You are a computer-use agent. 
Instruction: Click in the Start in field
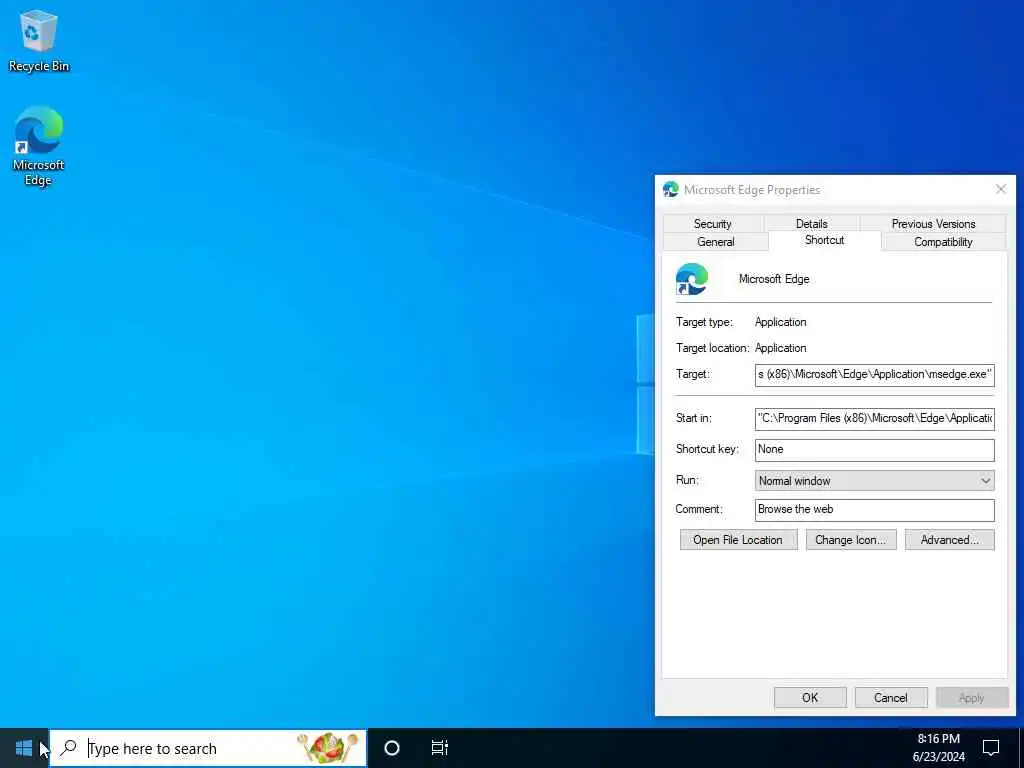[874, 419]
